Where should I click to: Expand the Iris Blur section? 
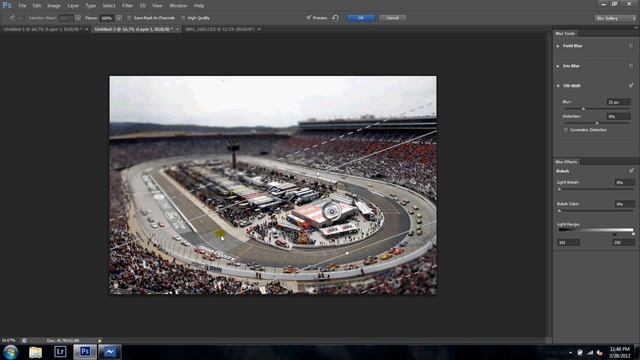tap(558, 66)
